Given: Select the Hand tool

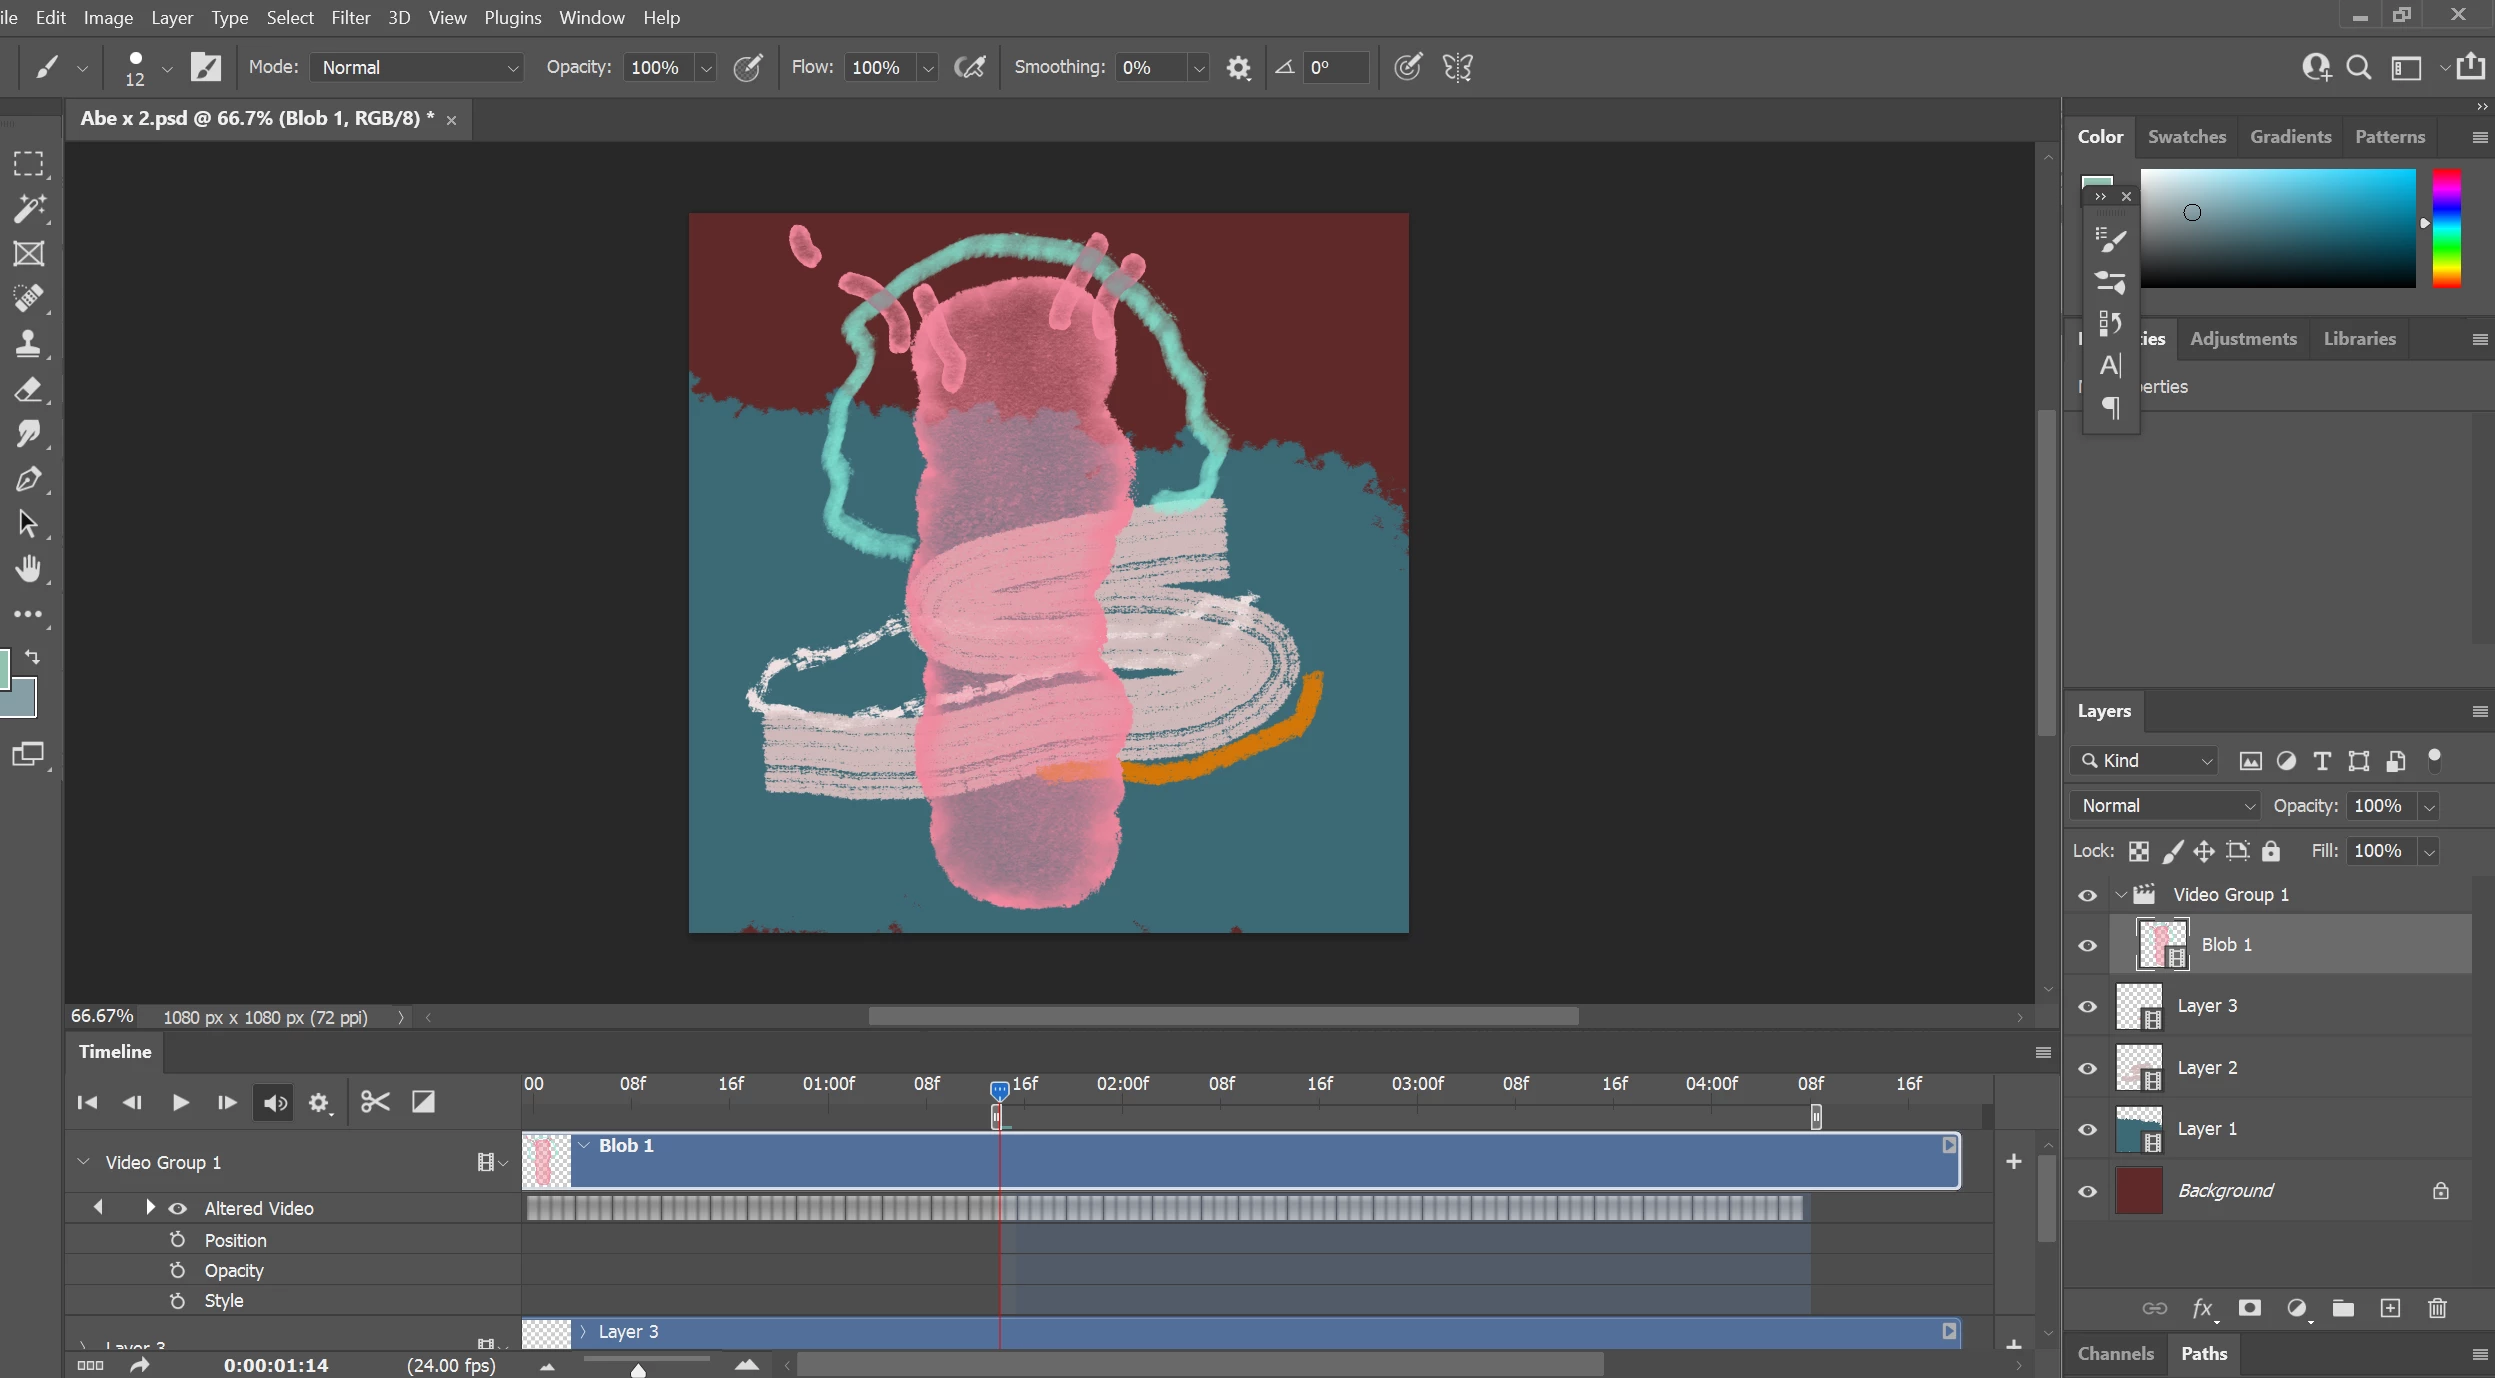Looking at the screenshot, I should click(28, 569).
